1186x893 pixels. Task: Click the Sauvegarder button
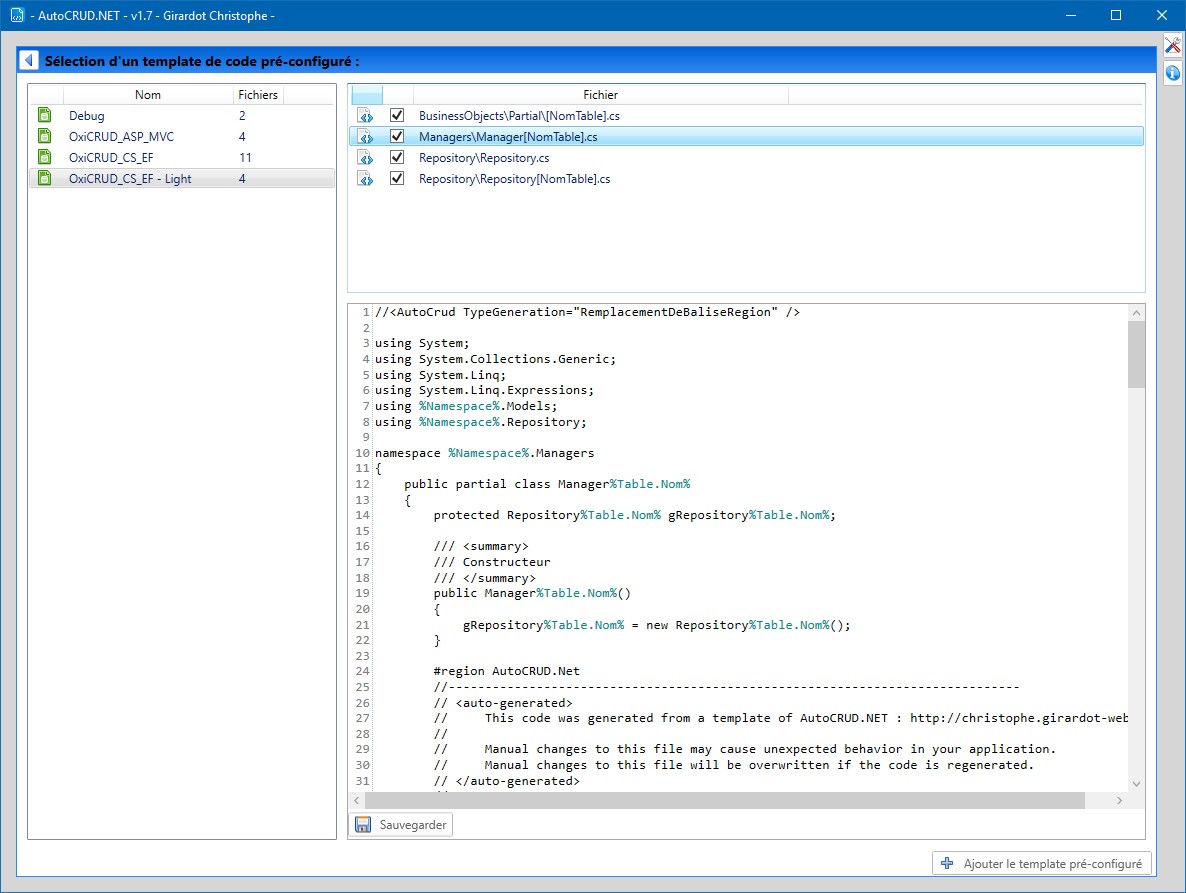(400, 824)
